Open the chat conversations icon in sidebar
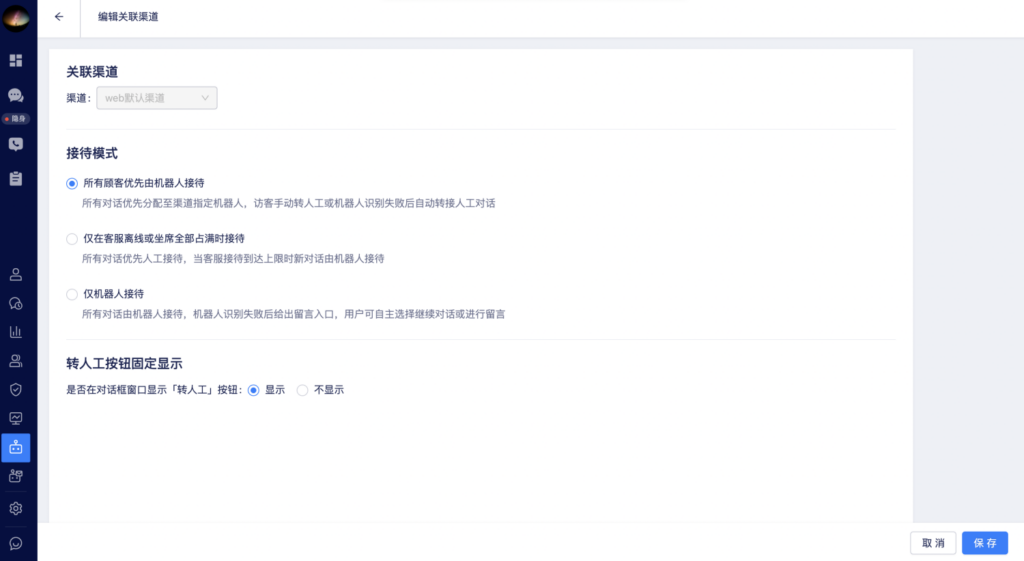Viewport: 1024px width, 561px height. [x=16, y=95]
